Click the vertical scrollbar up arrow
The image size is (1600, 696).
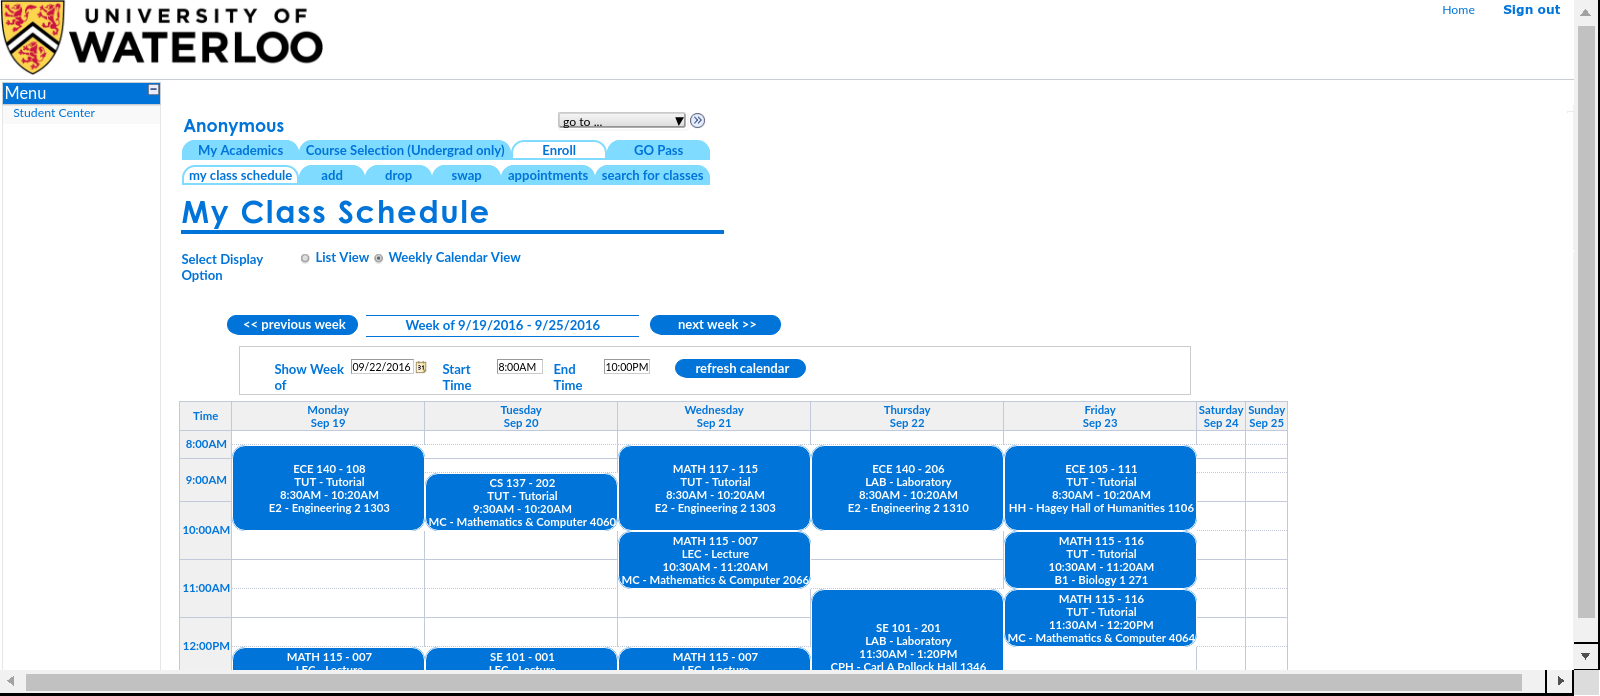[x=1586, y=12]
